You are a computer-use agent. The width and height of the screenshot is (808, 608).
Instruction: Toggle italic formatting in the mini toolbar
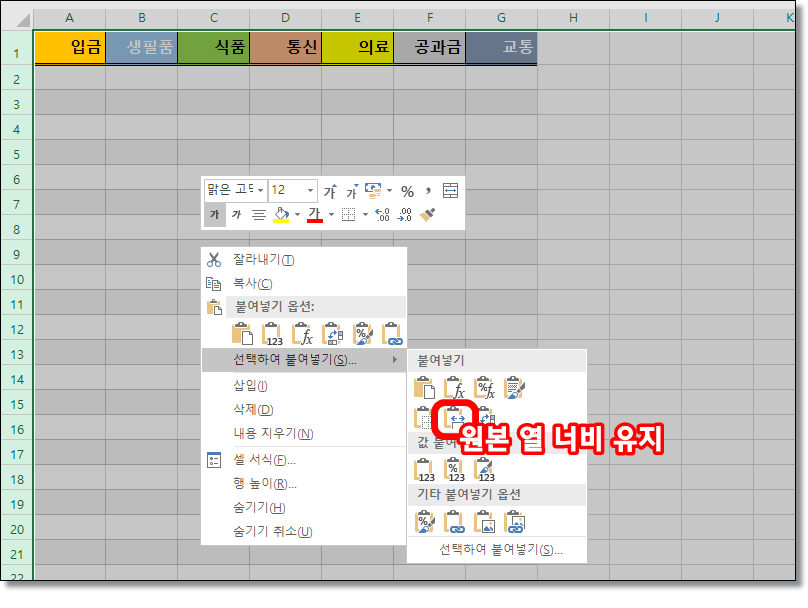(x=234, y=213)
